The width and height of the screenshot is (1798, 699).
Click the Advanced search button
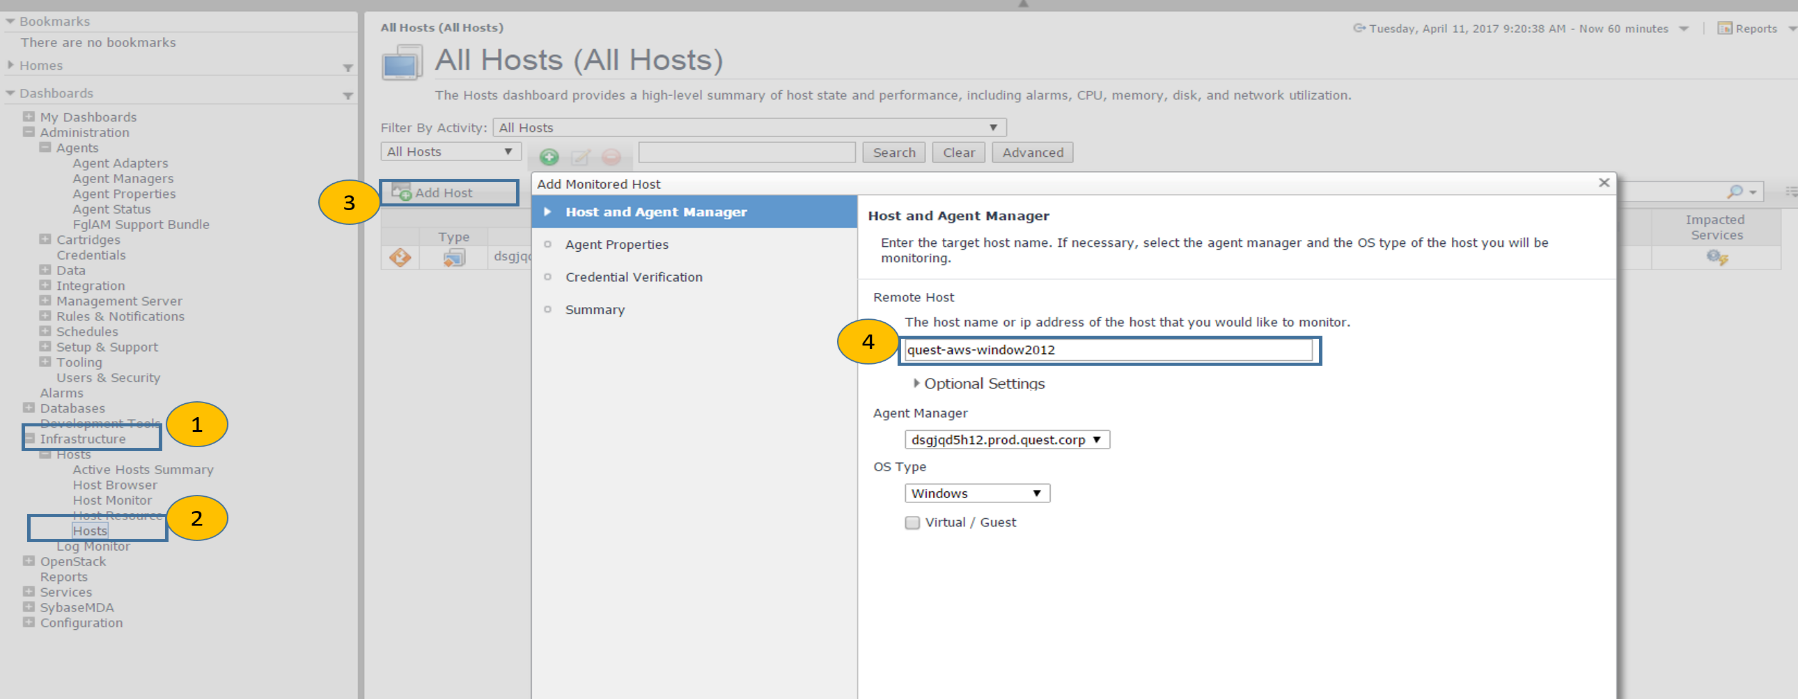(x=1032, y=153)
